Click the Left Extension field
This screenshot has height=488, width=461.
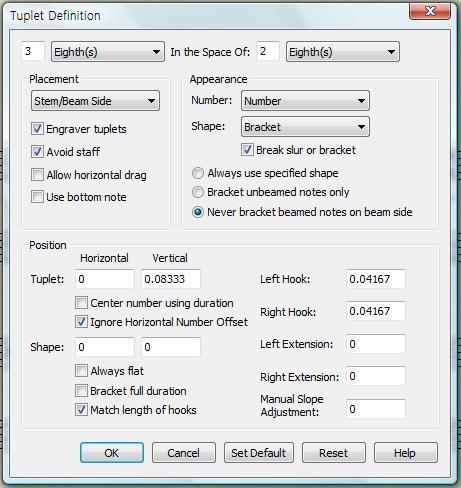coord(376,344)
